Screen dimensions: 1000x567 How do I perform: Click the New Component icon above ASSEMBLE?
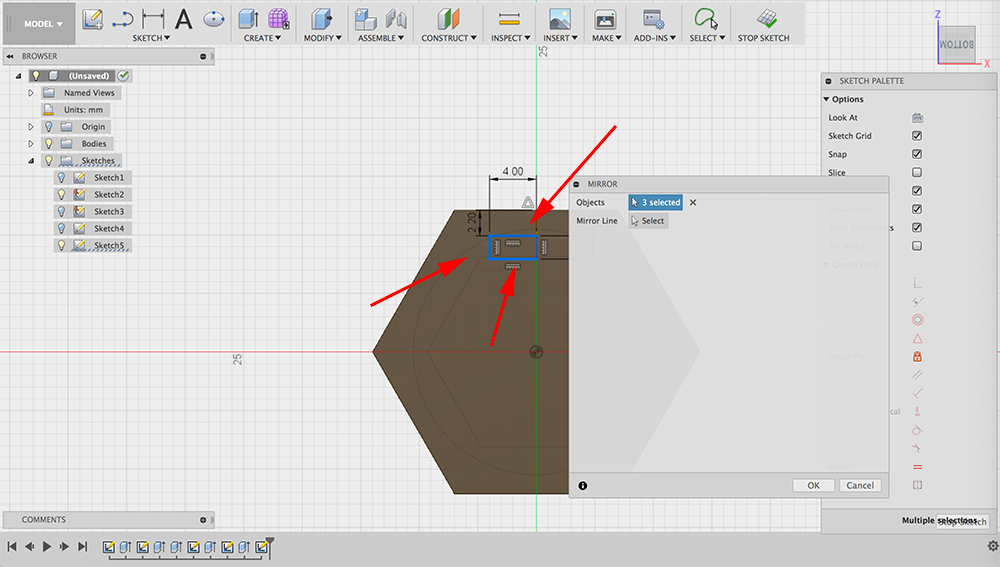(x=365, y=19)
